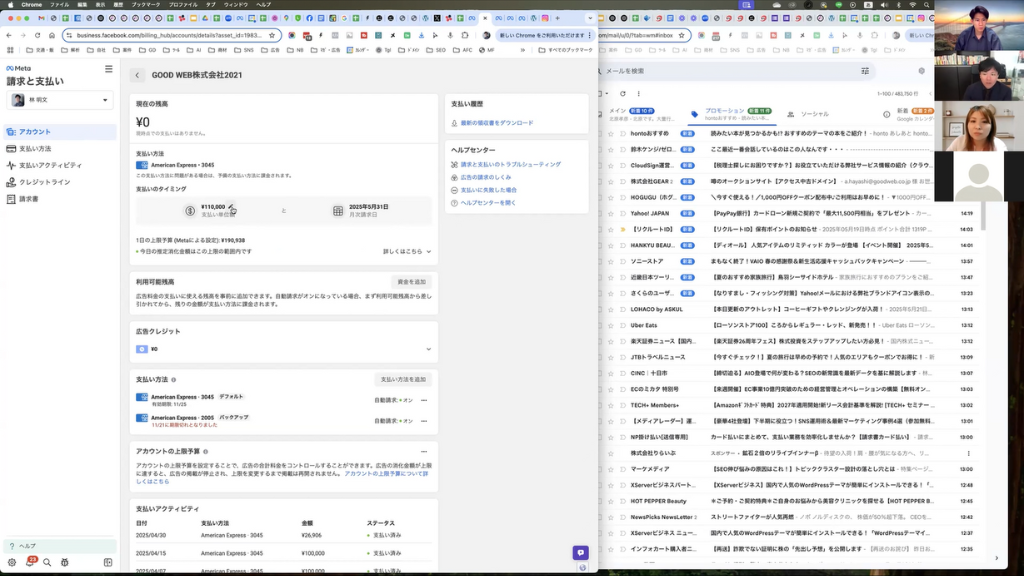This screenshot has height=576, width=1024.
Task: Open Meta notifications bell with 23 badge
Action: (30, 562)
